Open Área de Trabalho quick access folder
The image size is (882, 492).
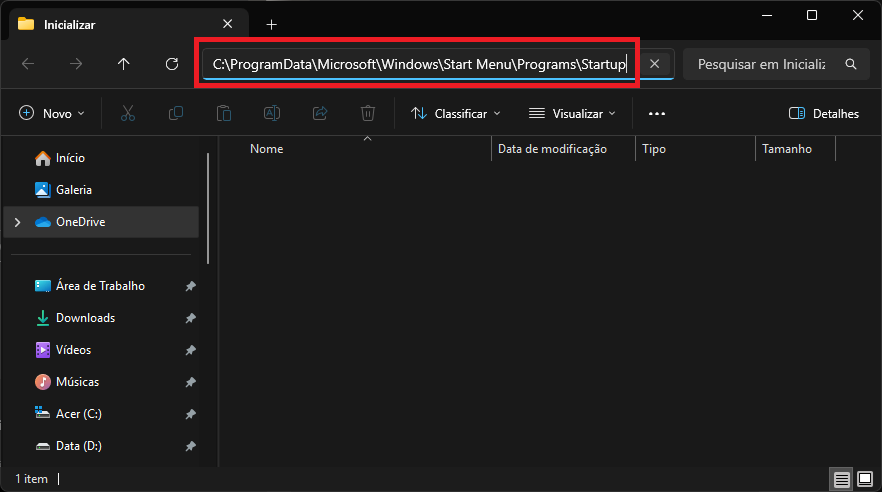click(x=101, y=286)
